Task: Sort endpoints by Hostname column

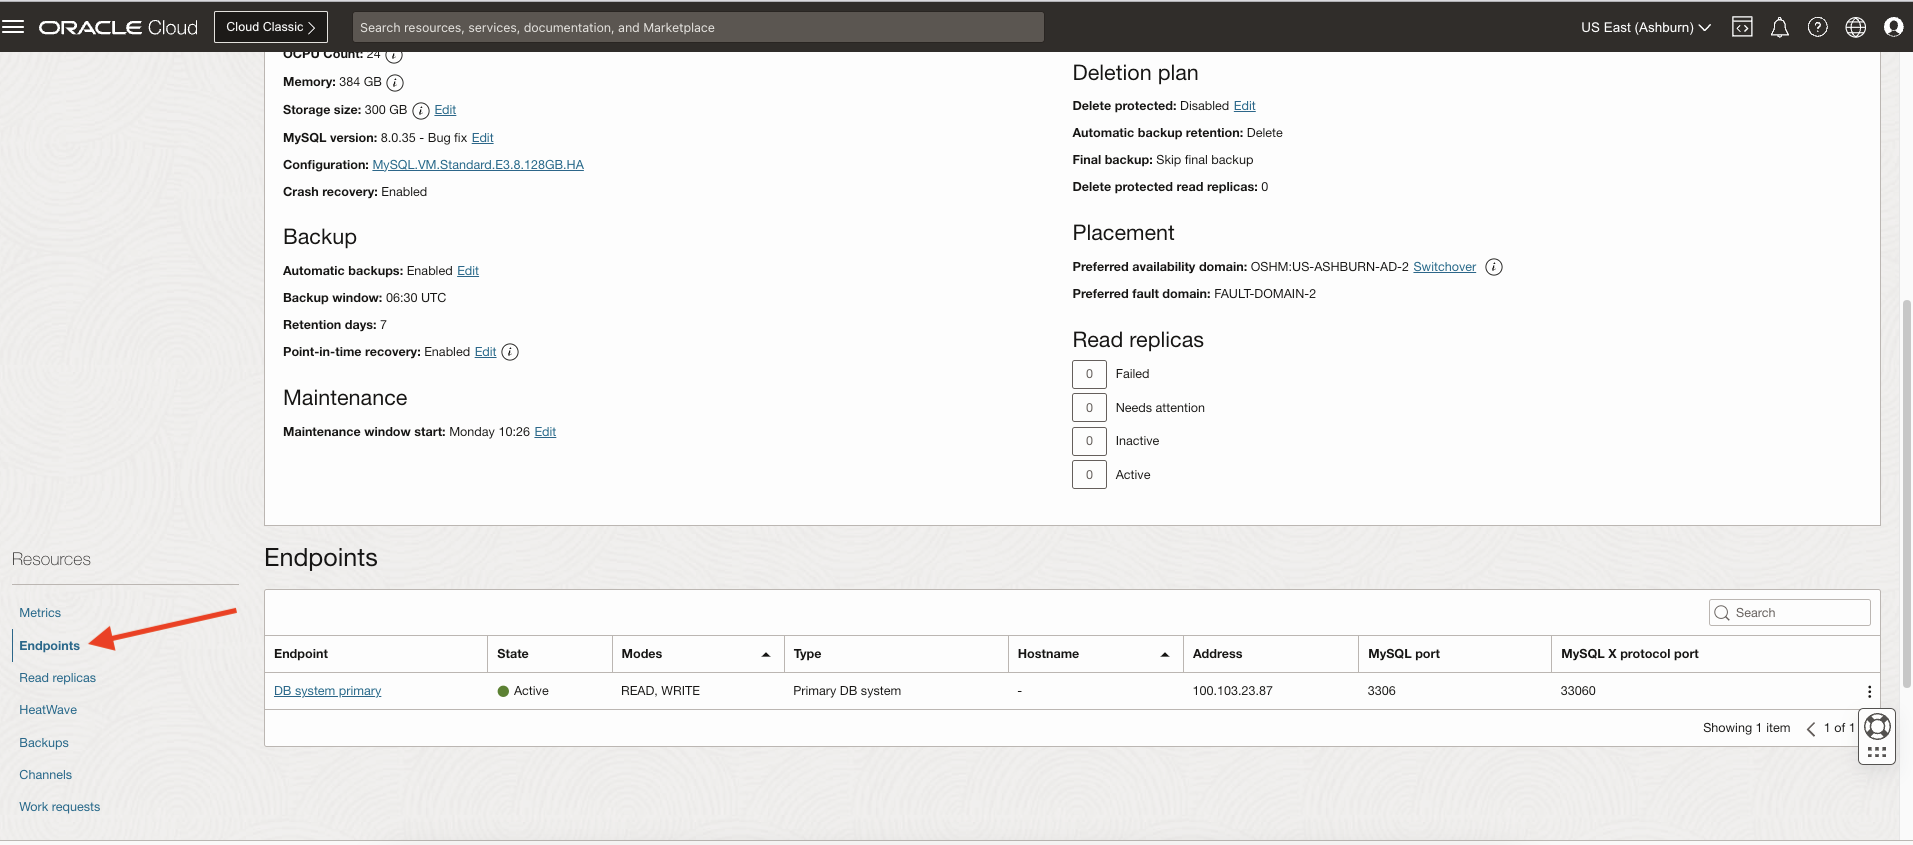Action: point(1164,654)
